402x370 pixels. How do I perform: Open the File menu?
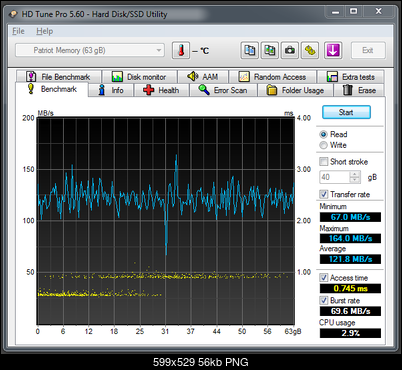(18, 31)
